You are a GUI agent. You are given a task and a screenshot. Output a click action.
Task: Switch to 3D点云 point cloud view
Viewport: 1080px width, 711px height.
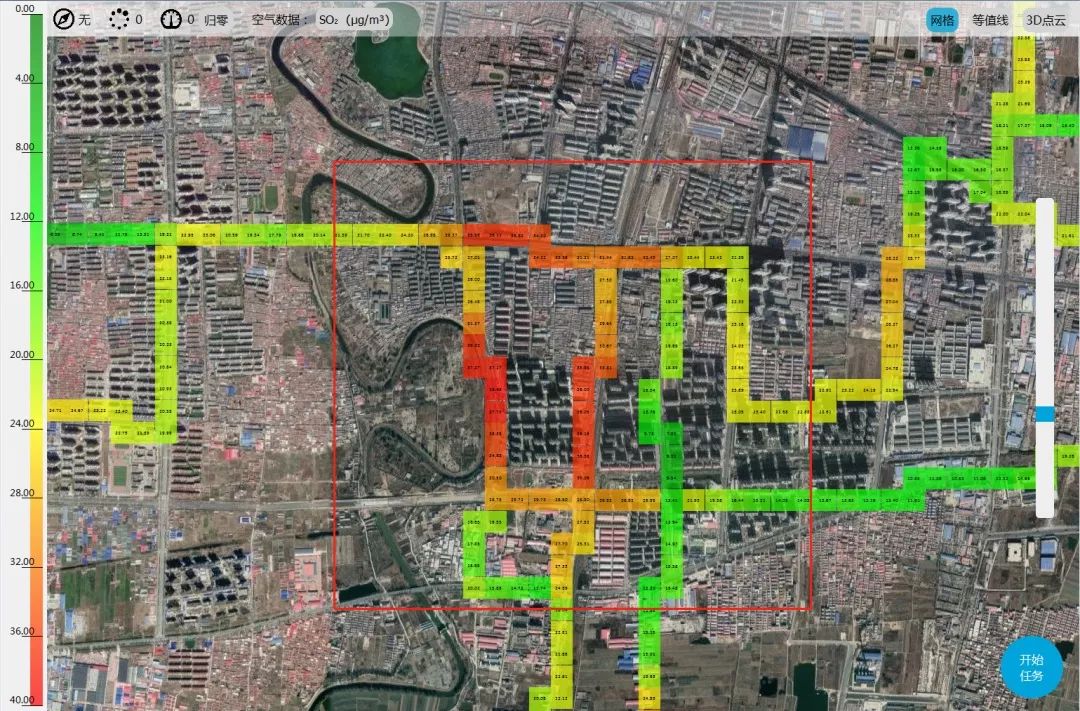(x=1045, y=20)
